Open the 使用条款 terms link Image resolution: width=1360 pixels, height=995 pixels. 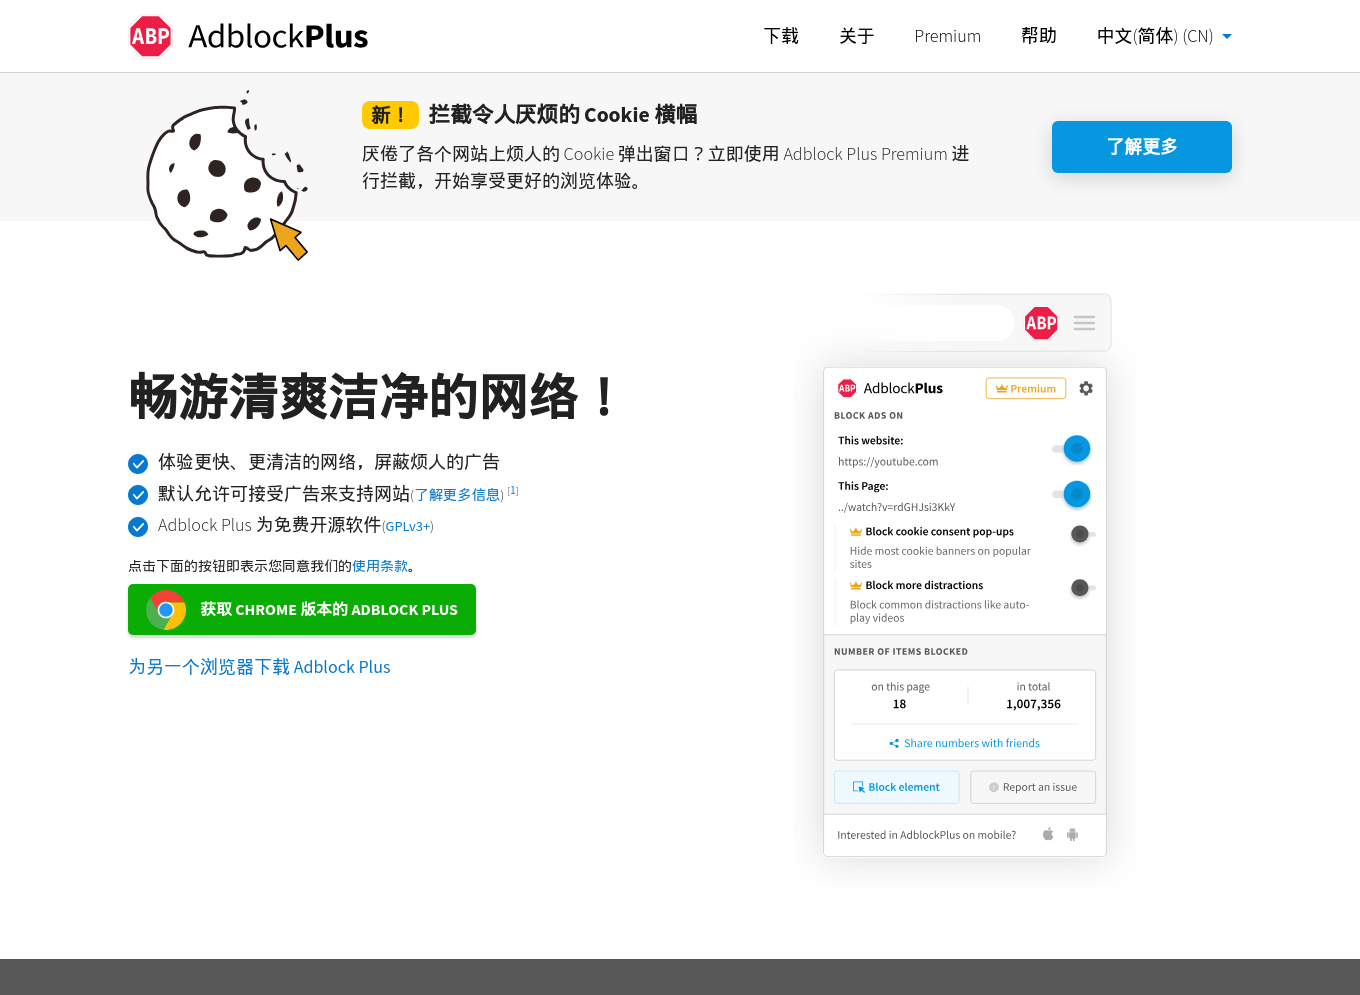pyautogui.click(x=380, y=566)
